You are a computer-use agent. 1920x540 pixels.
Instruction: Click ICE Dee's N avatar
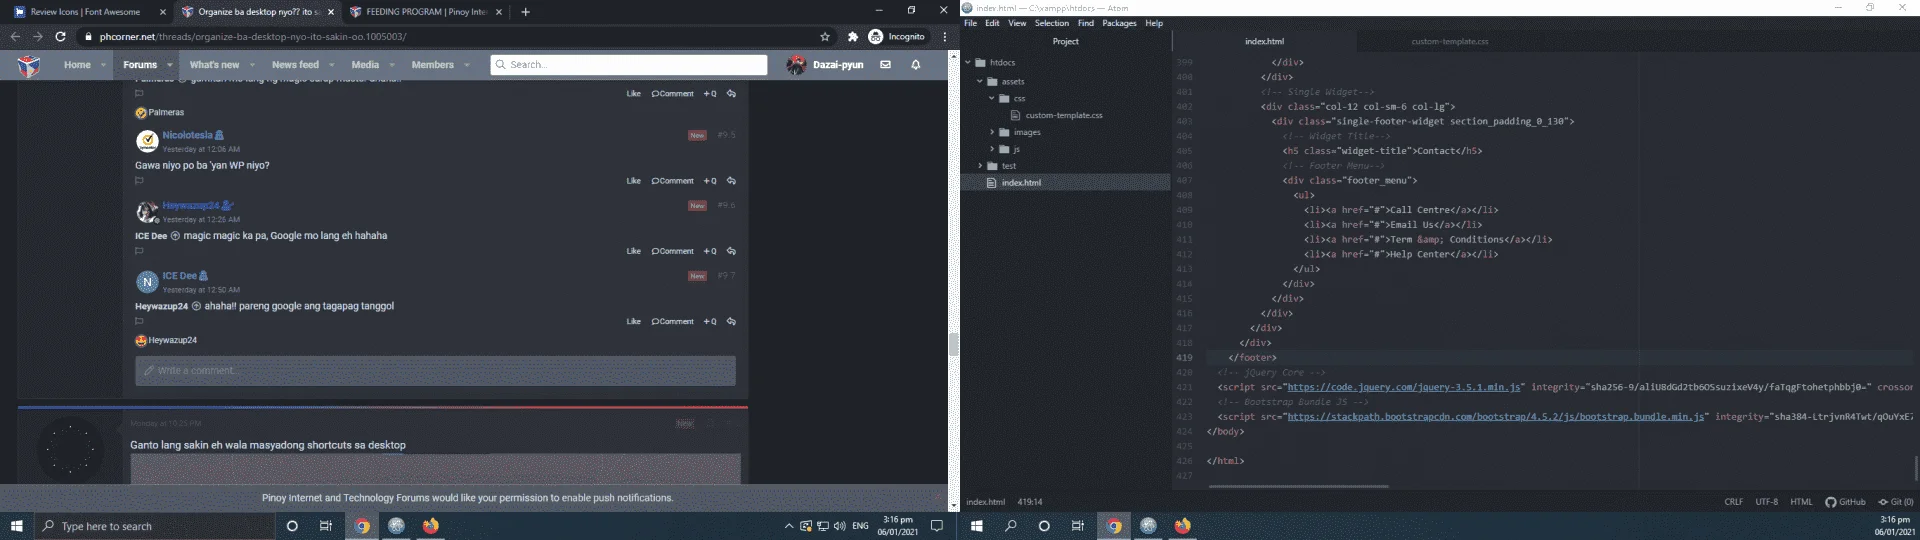(x=147, y=282)
